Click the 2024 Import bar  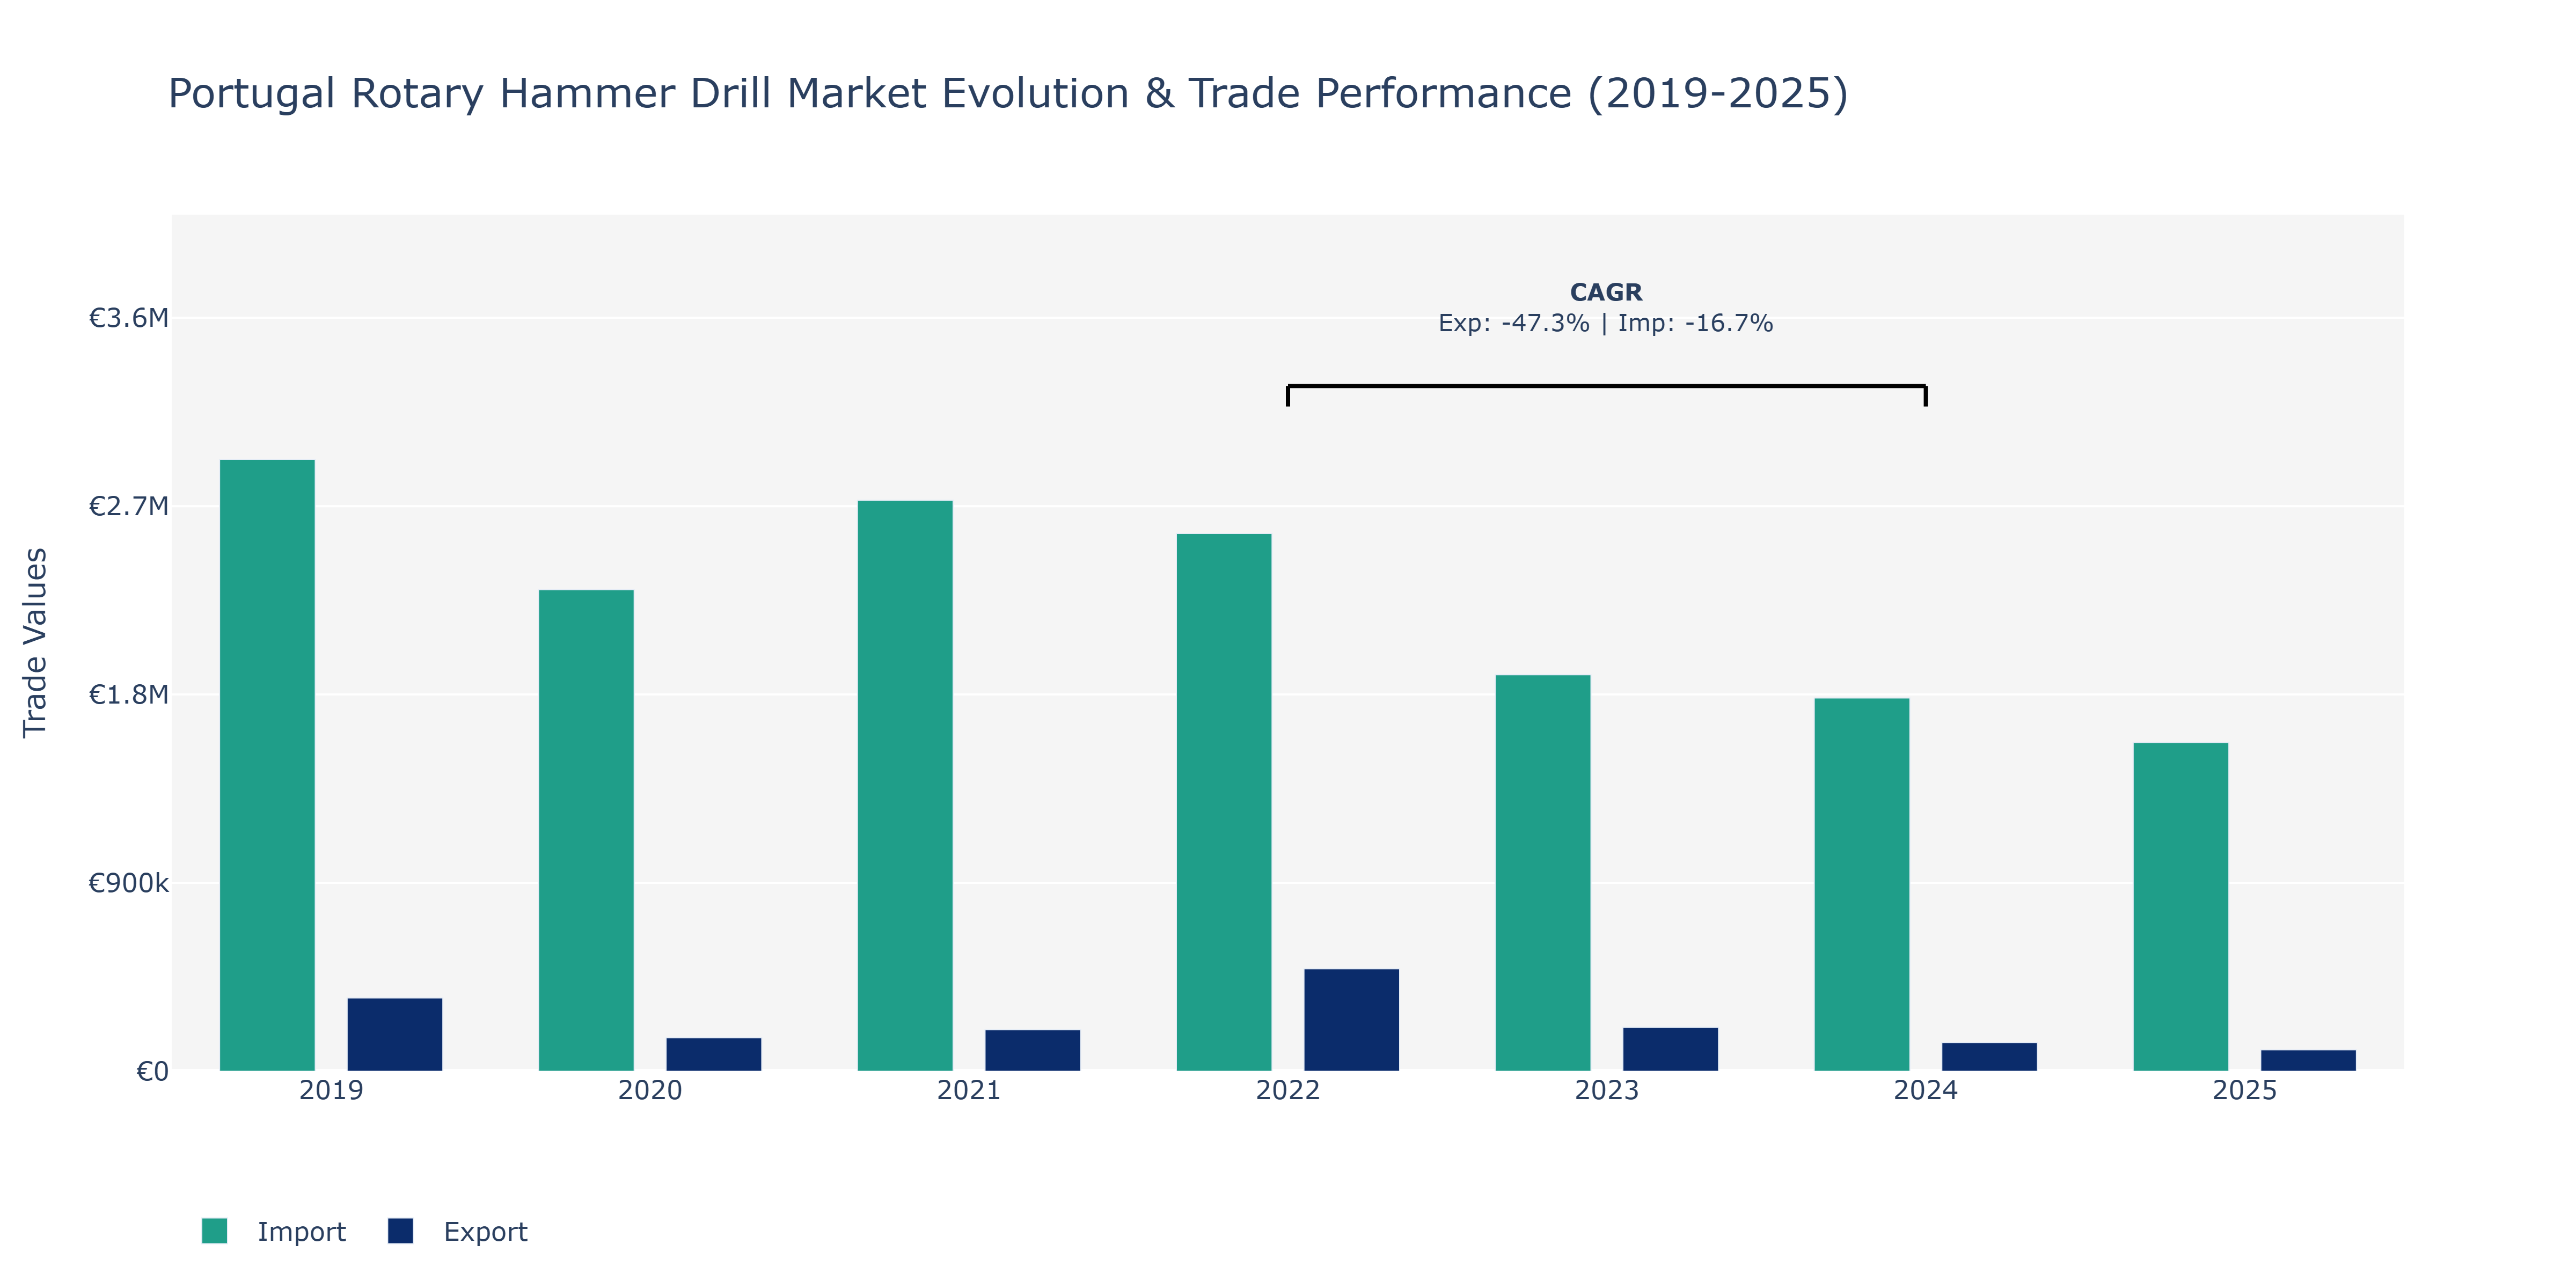click(x=1862, y=884)
